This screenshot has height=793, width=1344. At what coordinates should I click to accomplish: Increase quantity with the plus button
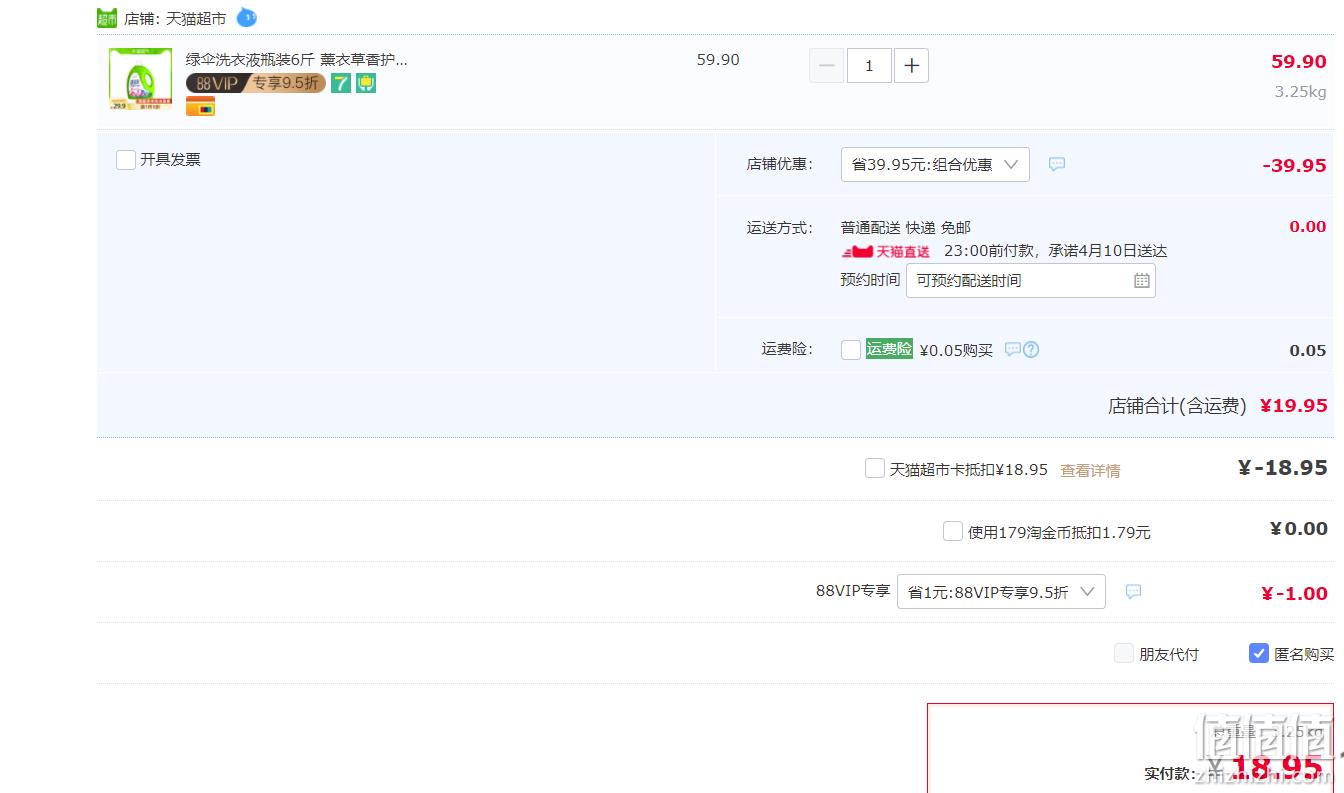click(911, 66)
